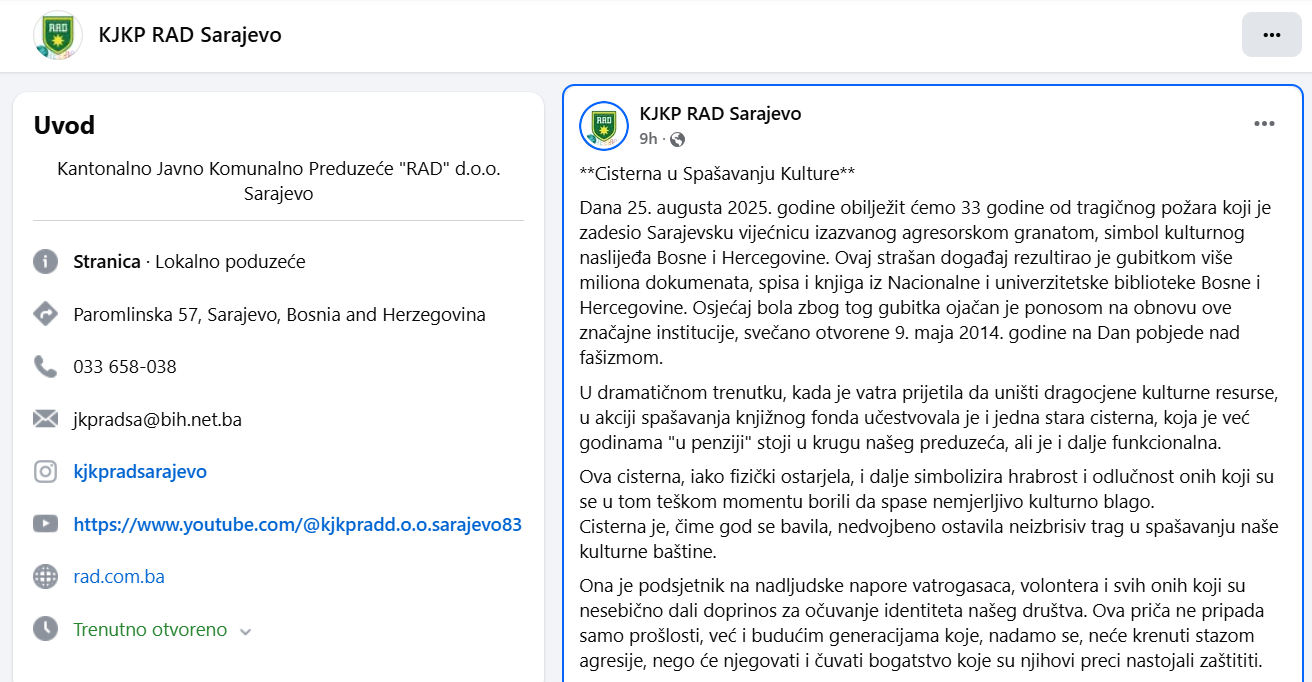Open the post options three-dot menu
The image size is (1312, 682).
[1264, 124]
